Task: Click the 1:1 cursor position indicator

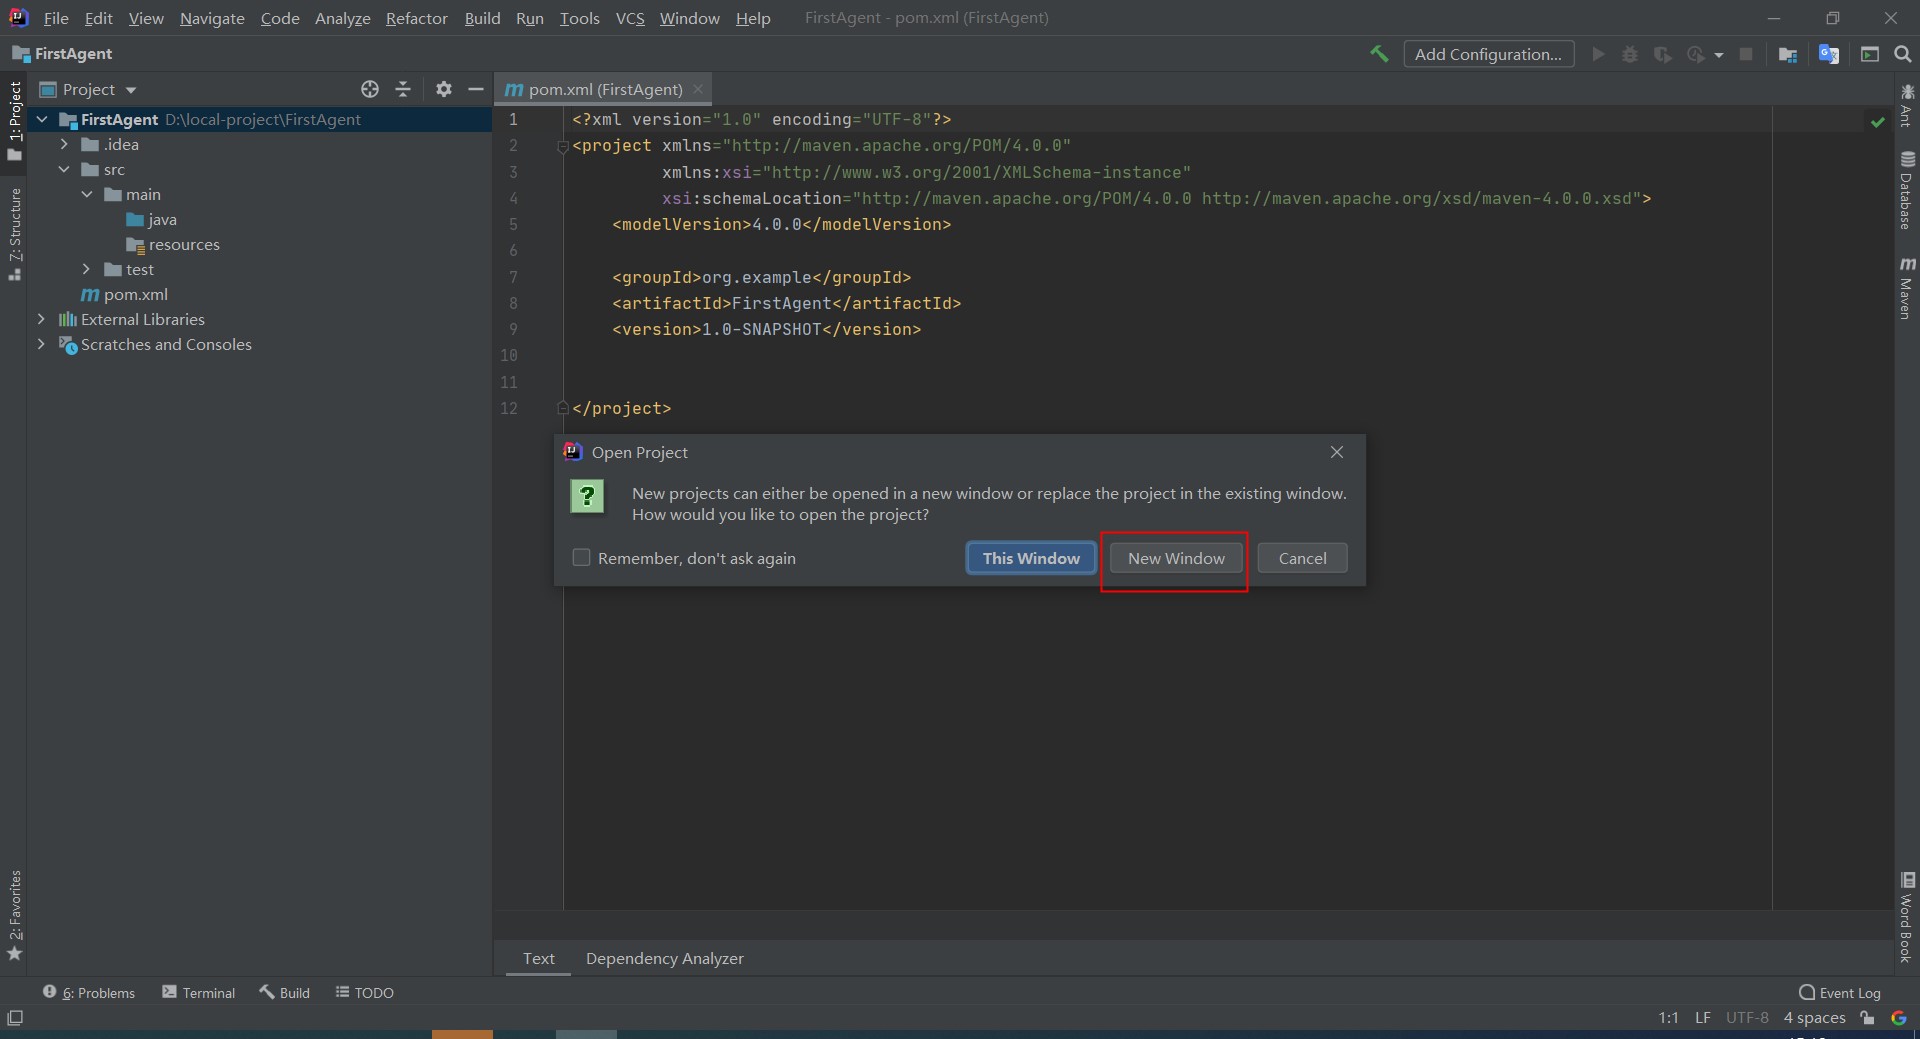Action: 1668,1018
